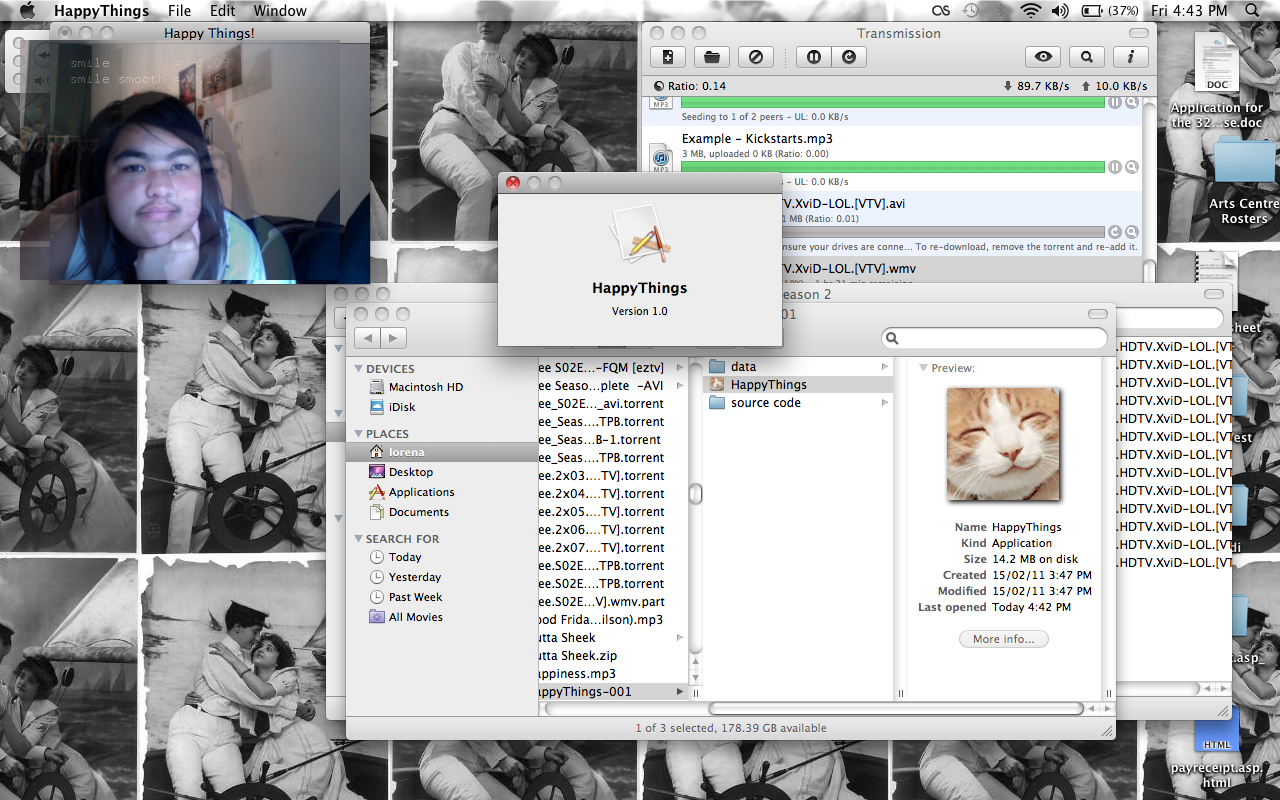Viewport: 1280px width, 800px height.
Task: Go forward in the Finder window
Action: pos(394,338)
